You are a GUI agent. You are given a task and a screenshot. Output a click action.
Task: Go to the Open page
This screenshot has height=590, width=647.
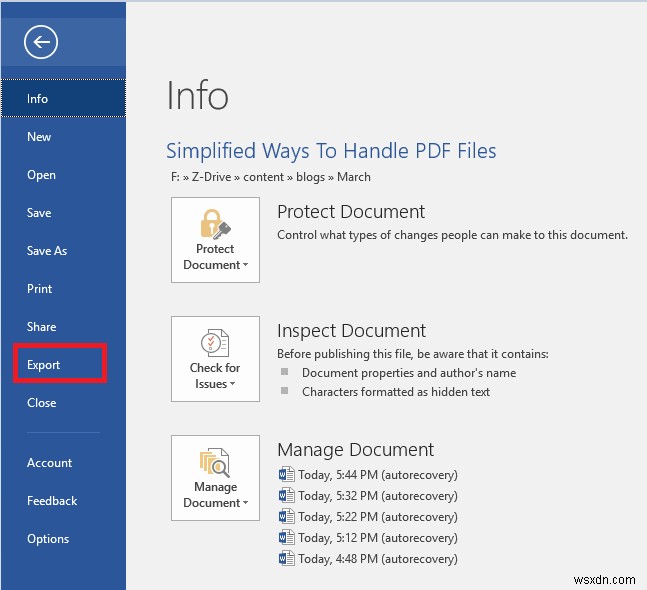[x=63, y=175]
